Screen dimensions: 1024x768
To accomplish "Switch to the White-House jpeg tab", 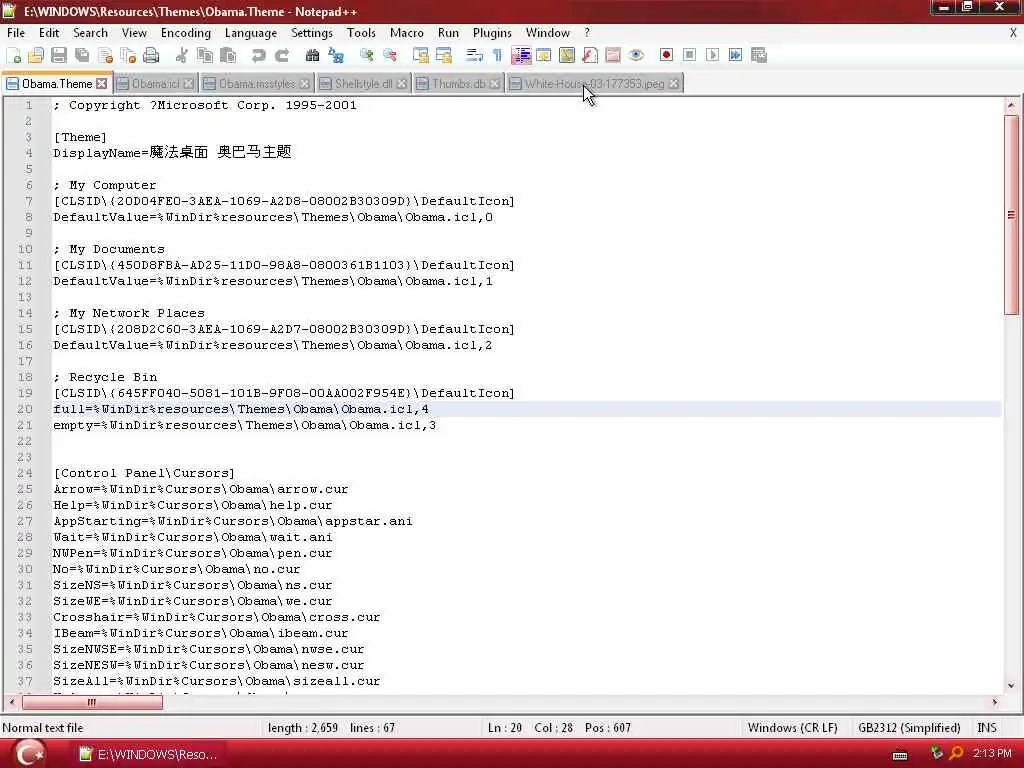I will click(x=594, y=84).
